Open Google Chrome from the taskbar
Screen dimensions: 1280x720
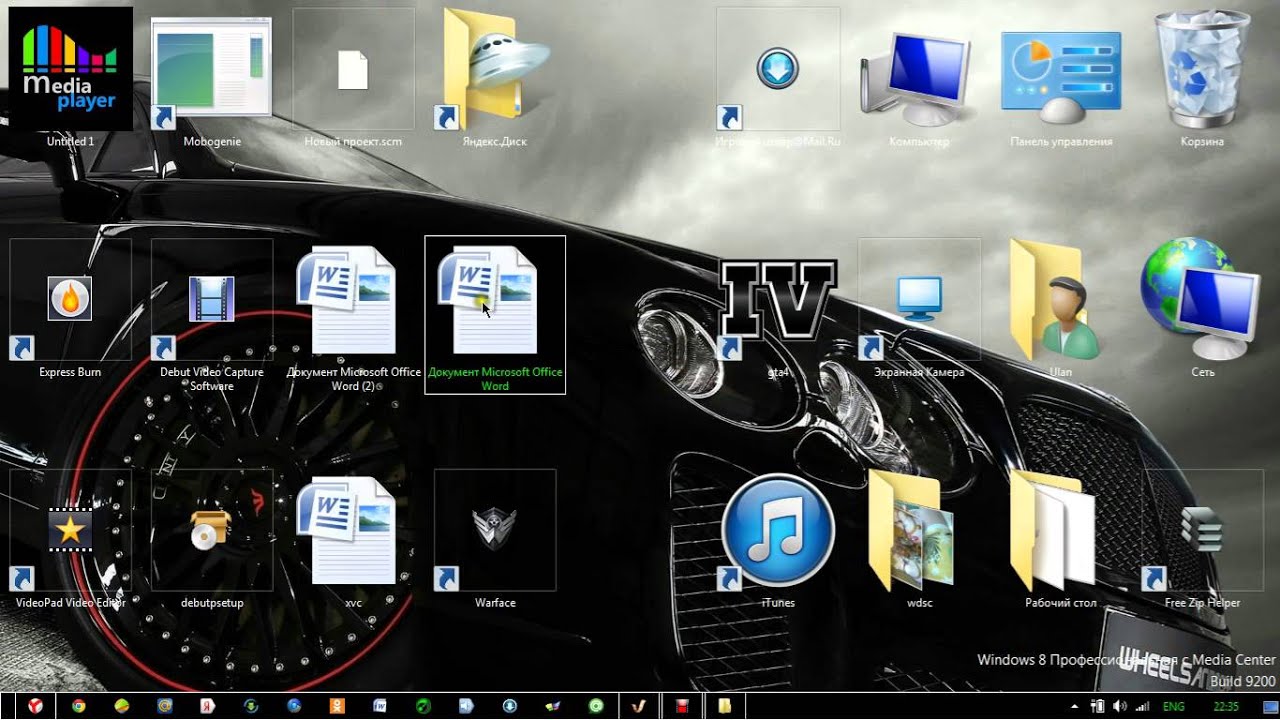tap(78, 706)
